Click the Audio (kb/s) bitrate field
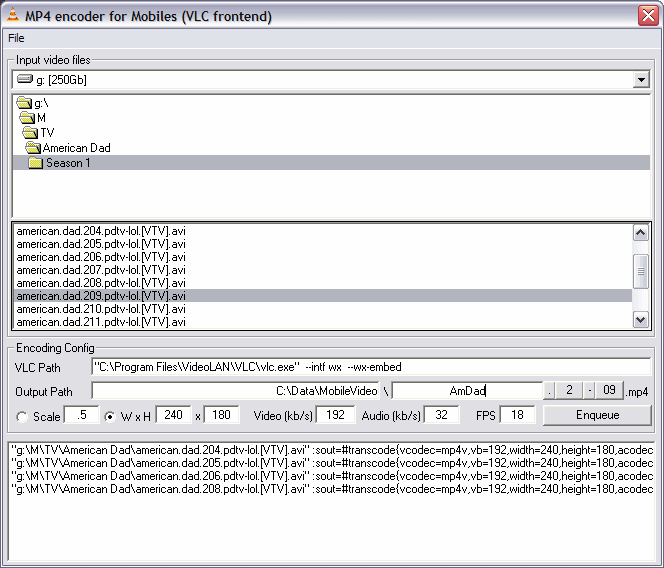Viewport: 664px width, 568px height. pos(441,415)
